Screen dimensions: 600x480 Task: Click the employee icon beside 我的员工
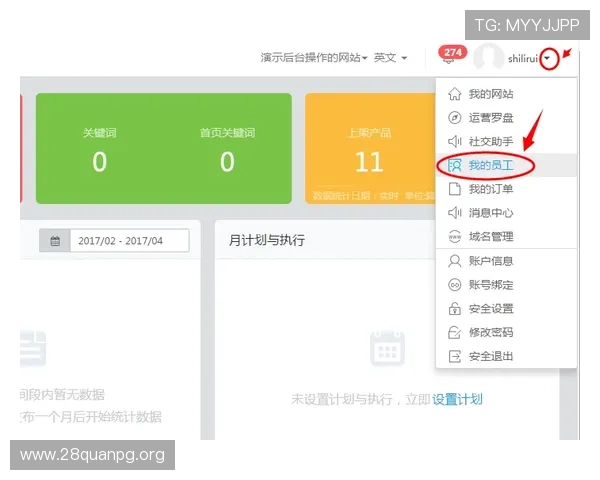pos(454,165)
